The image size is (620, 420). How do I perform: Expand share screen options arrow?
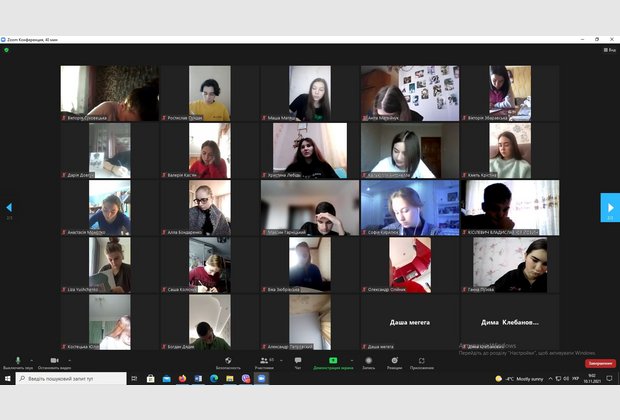point(352,360)
